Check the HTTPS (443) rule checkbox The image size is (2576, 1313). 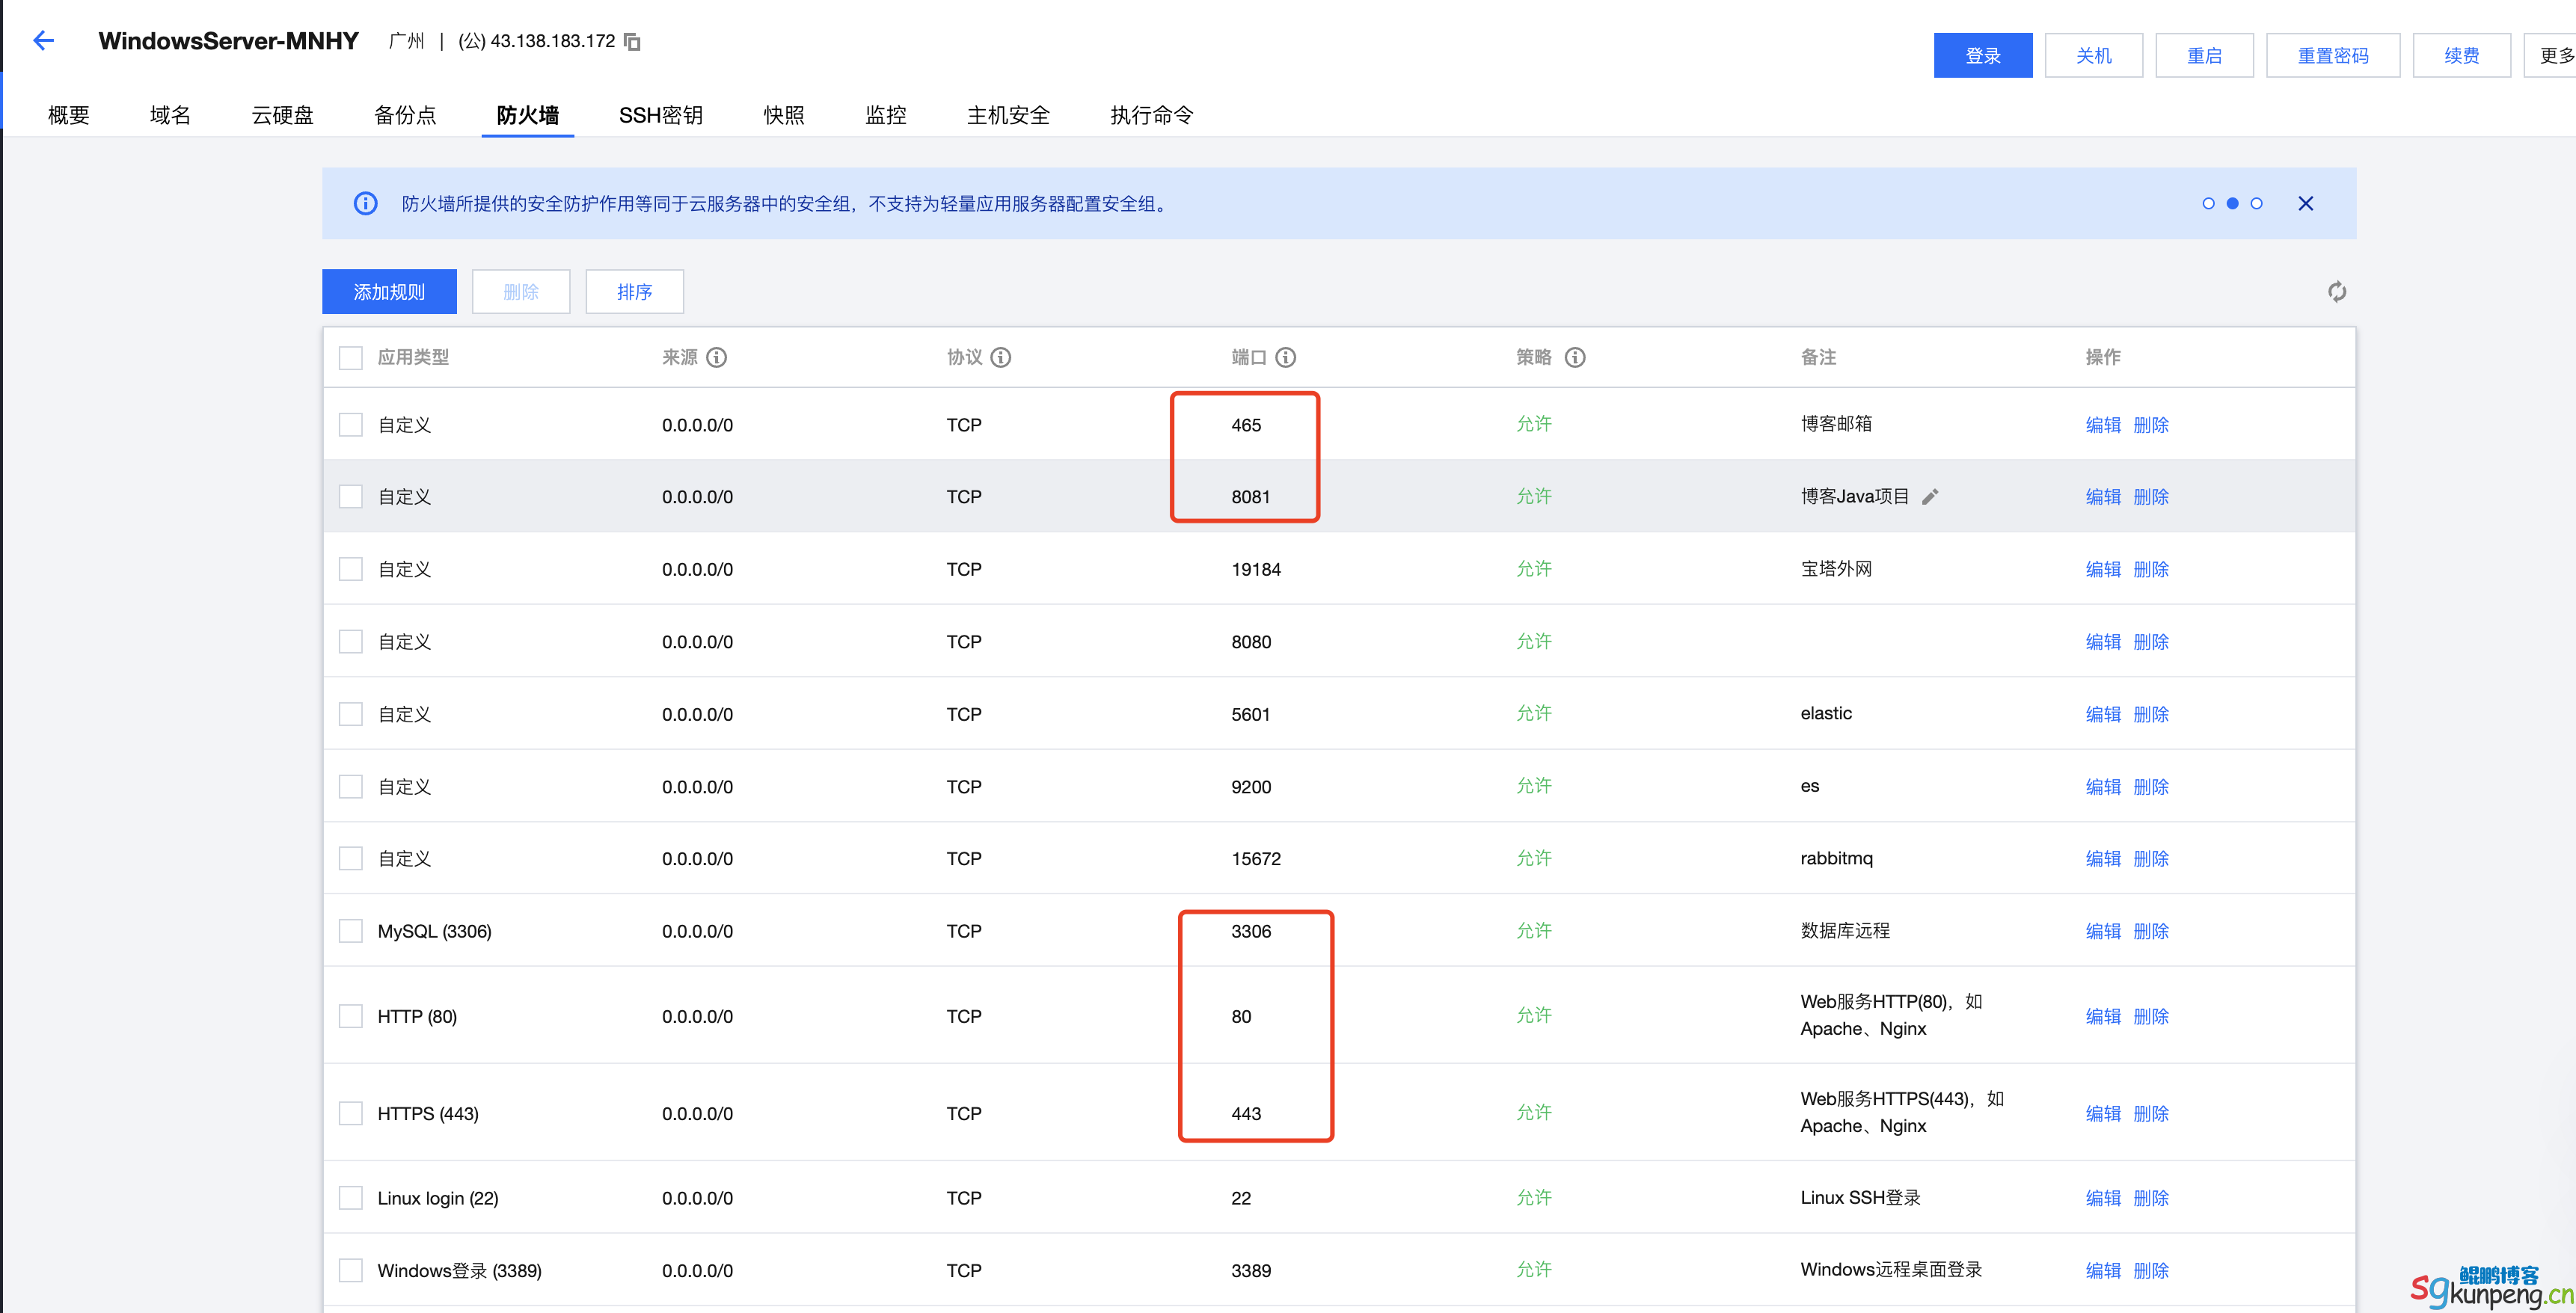[351, 1113]
